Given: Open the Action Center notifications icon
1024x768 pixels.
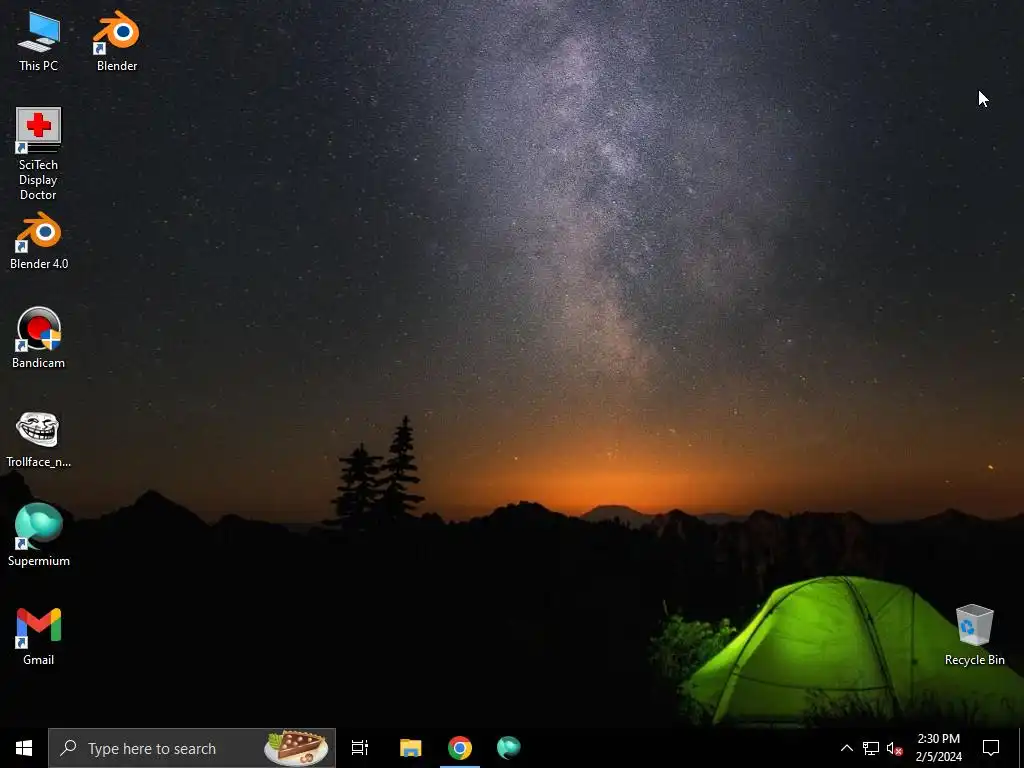Looking at the screenshot, I should click(991, 748).
